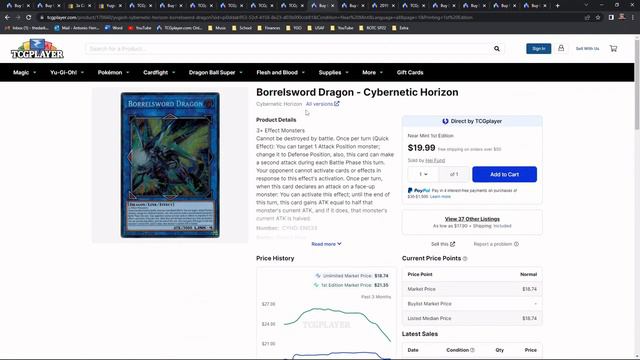The width and height of the screenshot is (640, 360).
Task: Click the $19.99 price text
Action: click(x=421, y=148)
